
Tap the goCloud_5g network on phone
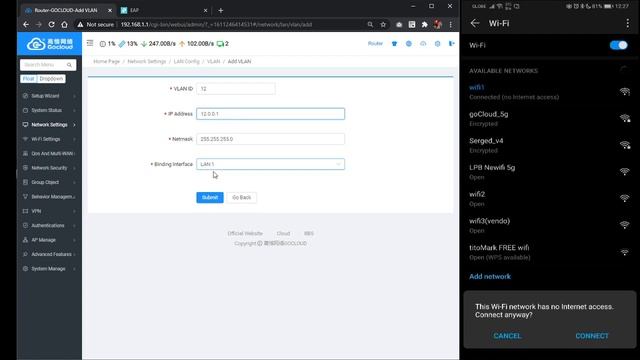click(x=550, y=118)
